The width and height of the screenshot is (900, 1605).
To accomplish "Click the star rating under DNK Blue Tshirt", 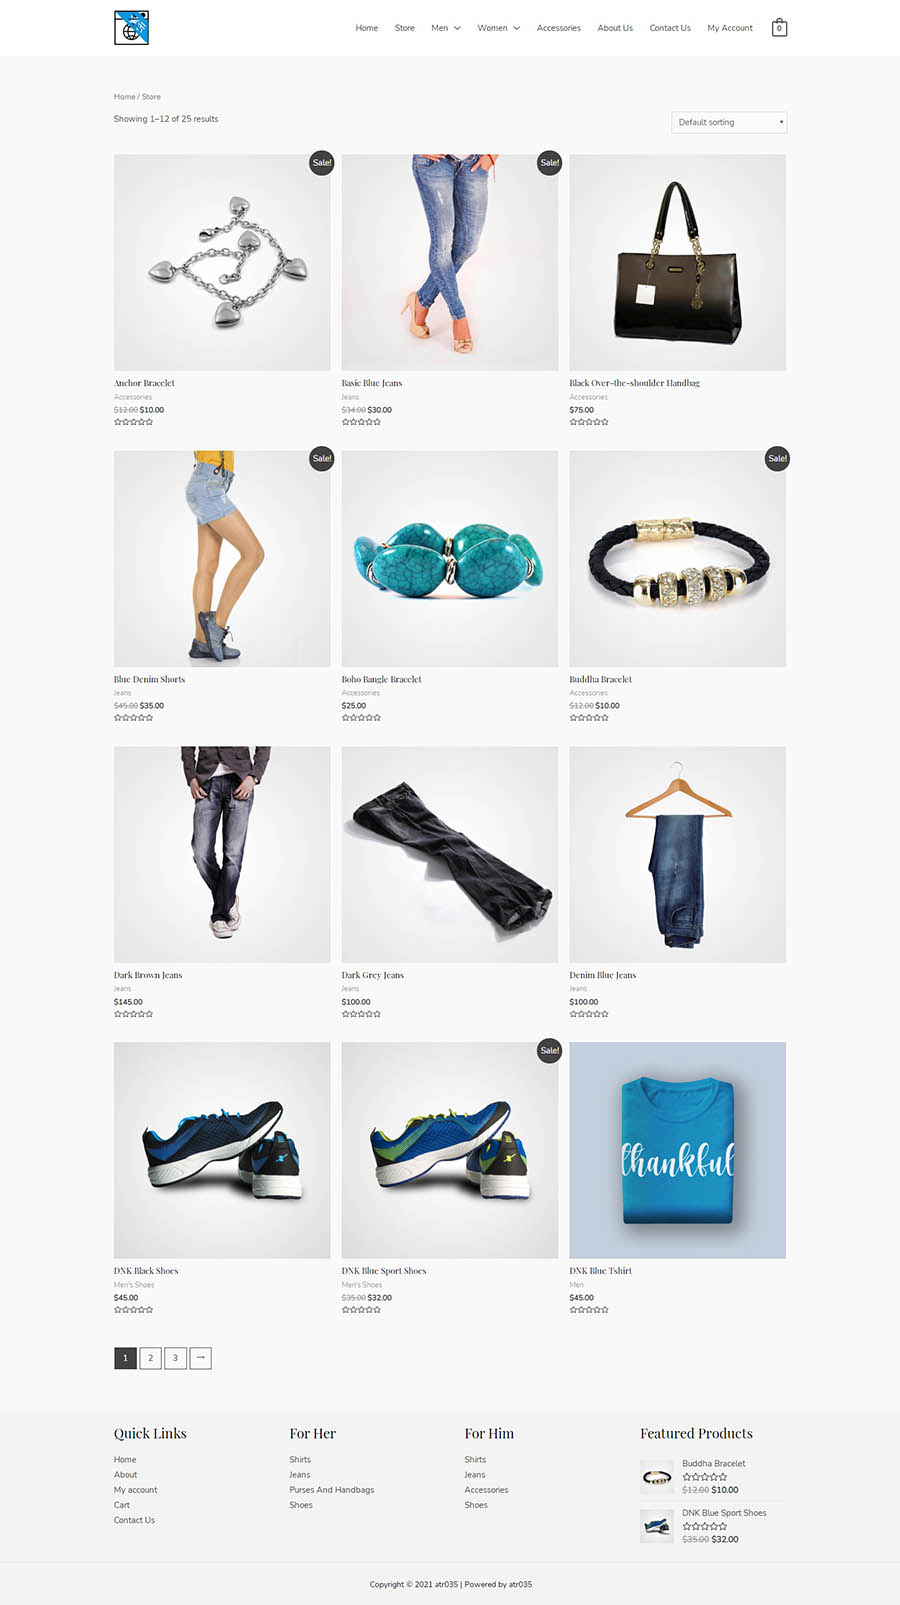I will tap(589, 1310).
